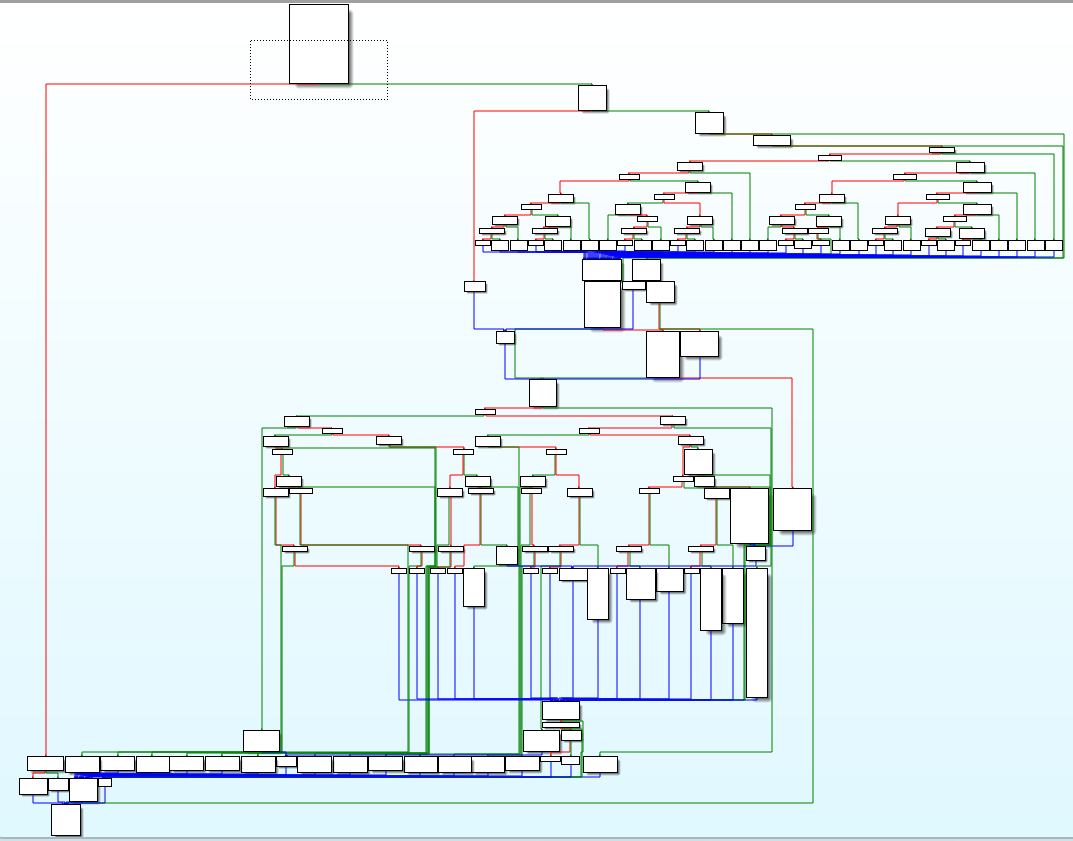Click the leftmost node in the bottom row
Viewport: 1073px width, 841px height.
45,764
